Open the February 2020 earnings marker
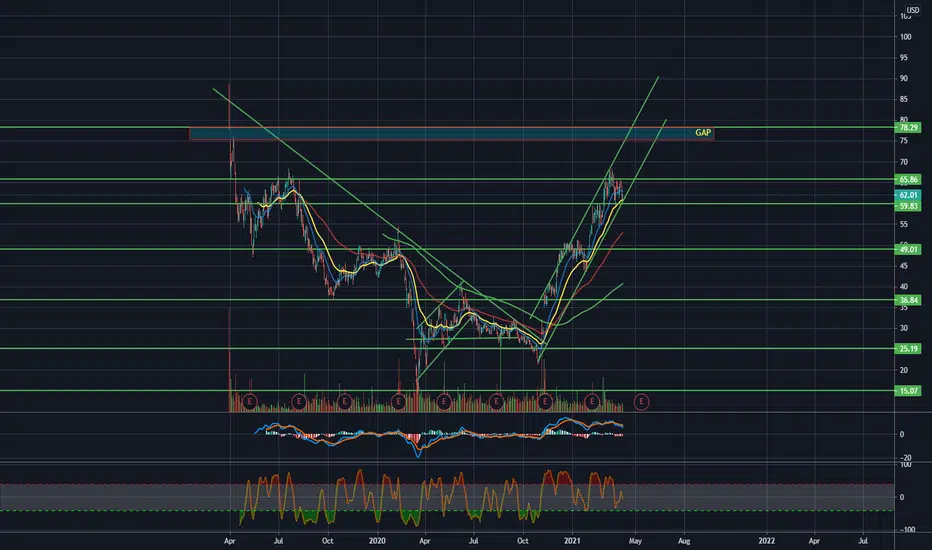Image resolution: width=932 pixels, height=550 pixels. pyautogui.click(x=398, y=402)
